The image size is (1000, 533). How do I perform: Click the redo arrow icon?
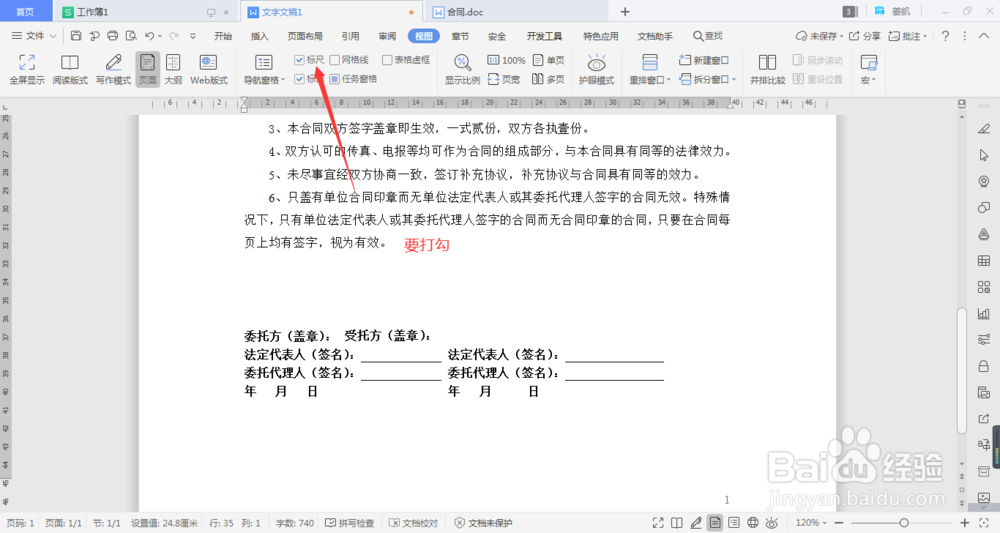pos(173,36)
